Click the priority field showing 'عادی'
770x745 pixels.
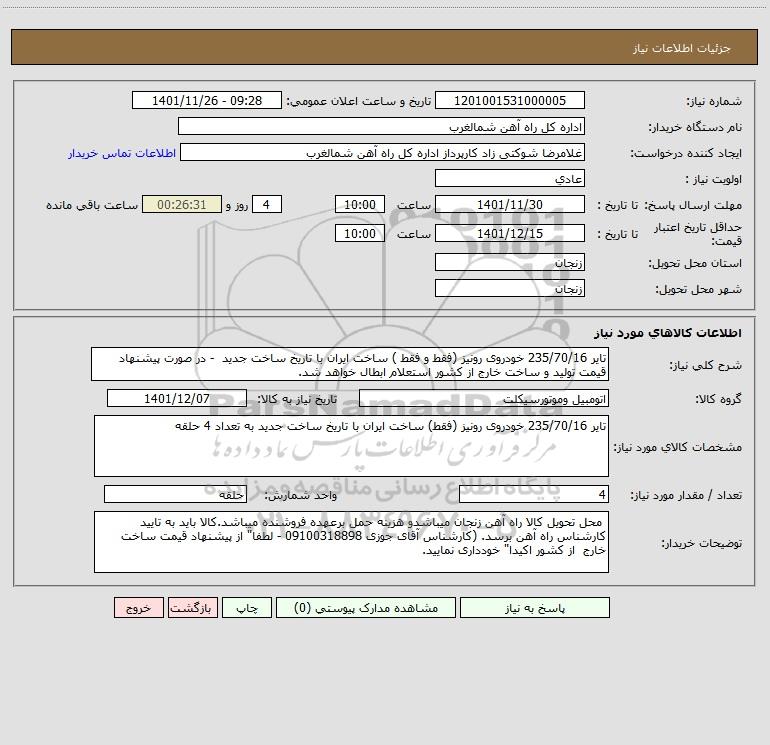click(x=510, y=178)
